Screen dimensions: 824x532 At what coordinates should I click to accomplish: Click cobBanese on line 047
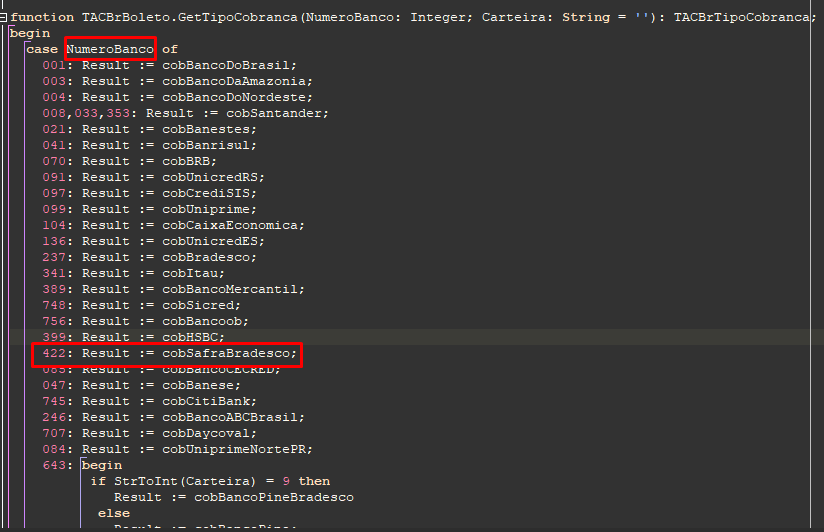coord(198,385)
